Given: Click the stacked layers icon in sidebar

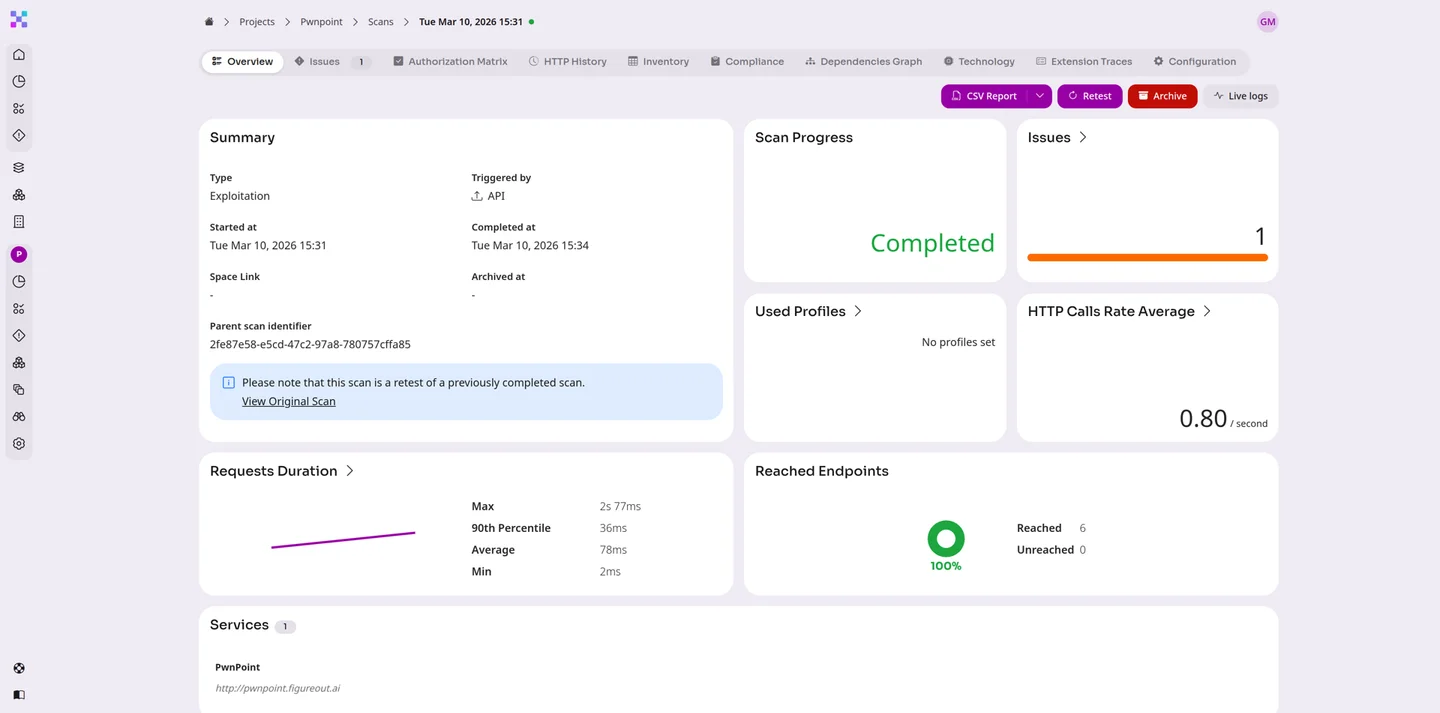Looking at the screenshot, I should [x=19, y=168].
